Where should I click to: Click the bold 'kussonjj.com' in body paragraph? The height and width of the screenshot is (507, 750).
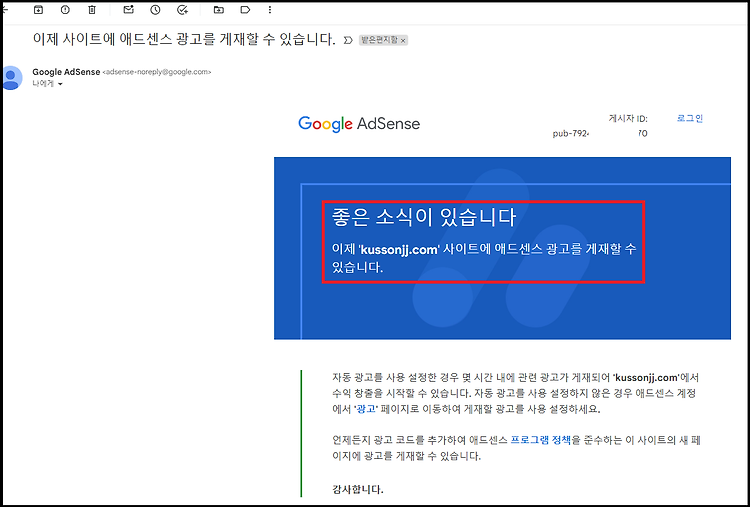click(x=646, y=377)
